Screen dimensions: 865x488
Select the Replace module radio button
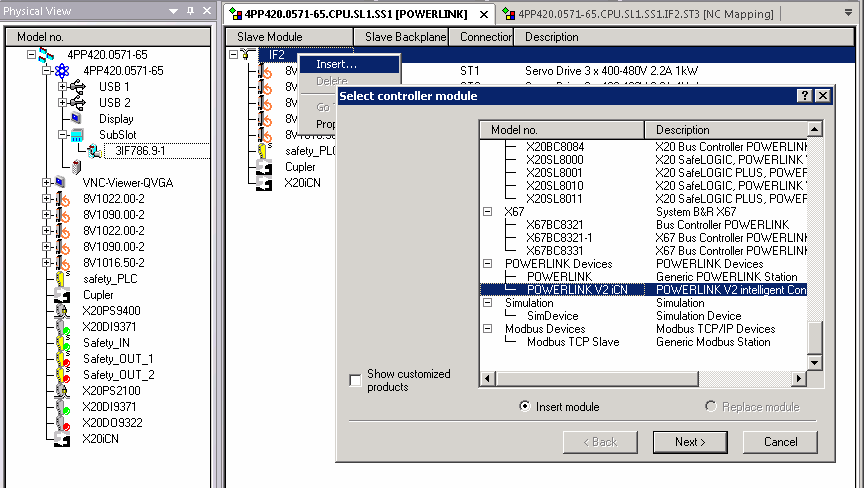coord(711,406)
